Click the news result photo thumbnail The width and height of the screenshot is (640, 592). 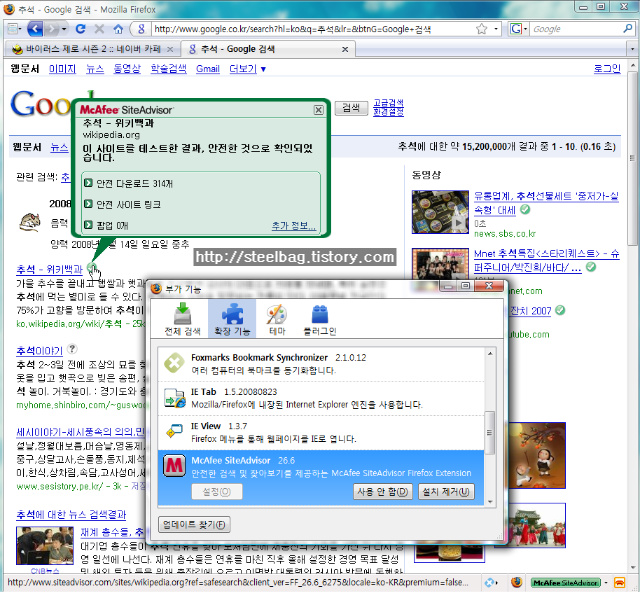coord(45,546)
